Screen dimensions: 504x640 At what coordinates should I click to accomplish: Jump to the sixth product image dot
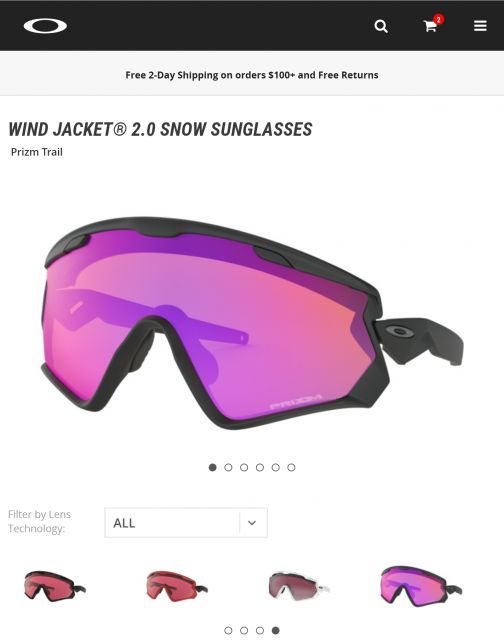pos(291,467)
